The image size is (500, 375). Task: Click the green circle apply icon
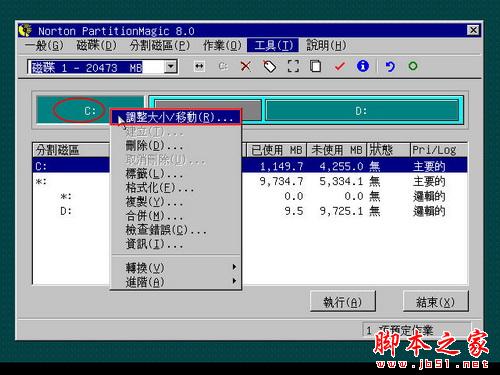point(413,66)
